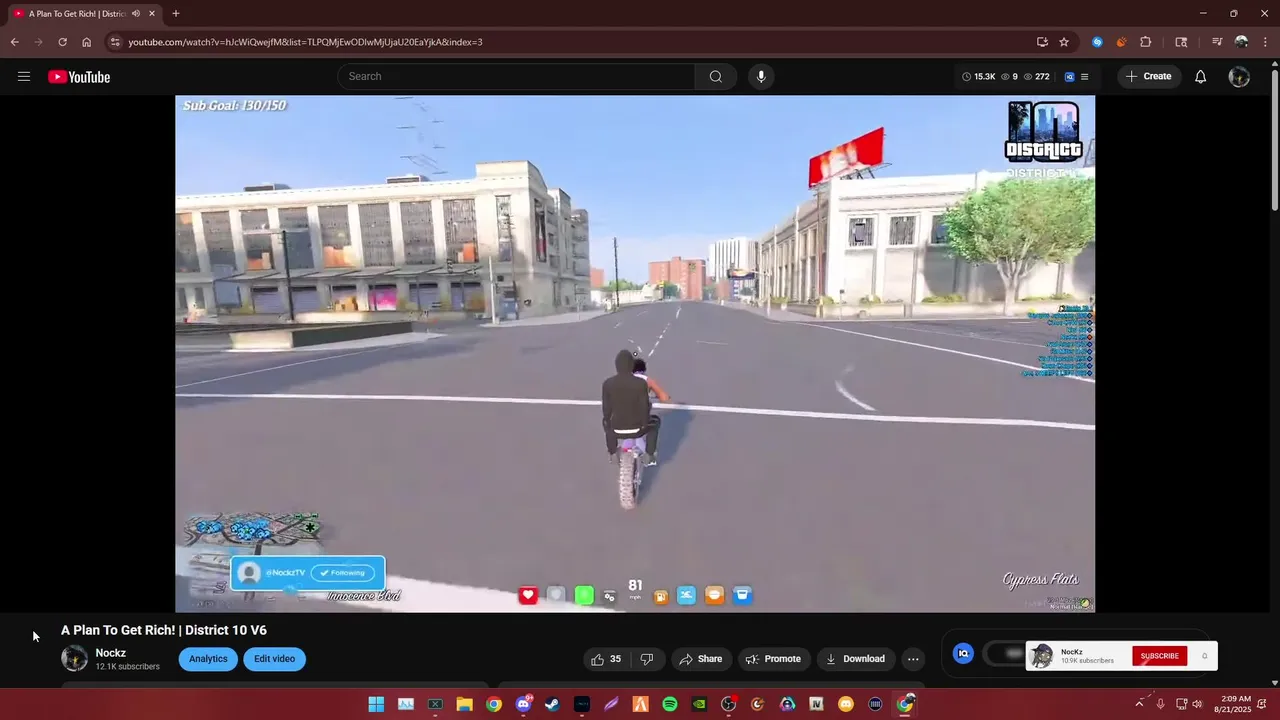Open YouTube notifications bell
1280x720 pixels.
(x=1201, y=77)
